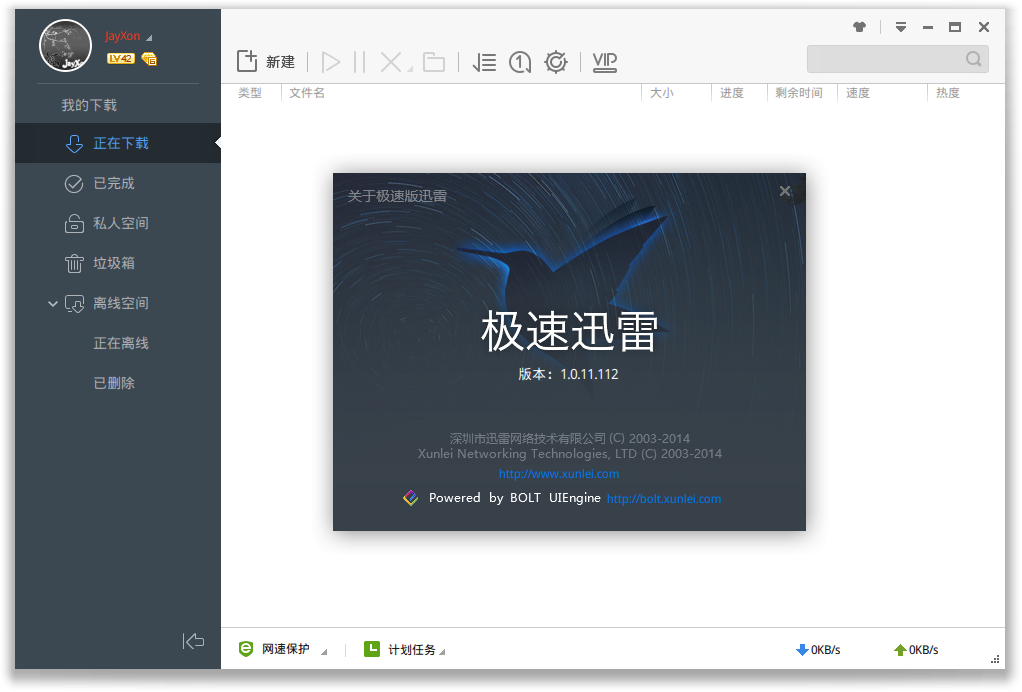Click the BOLT UIEngine colorful logo icon

(x=411, y=498)
